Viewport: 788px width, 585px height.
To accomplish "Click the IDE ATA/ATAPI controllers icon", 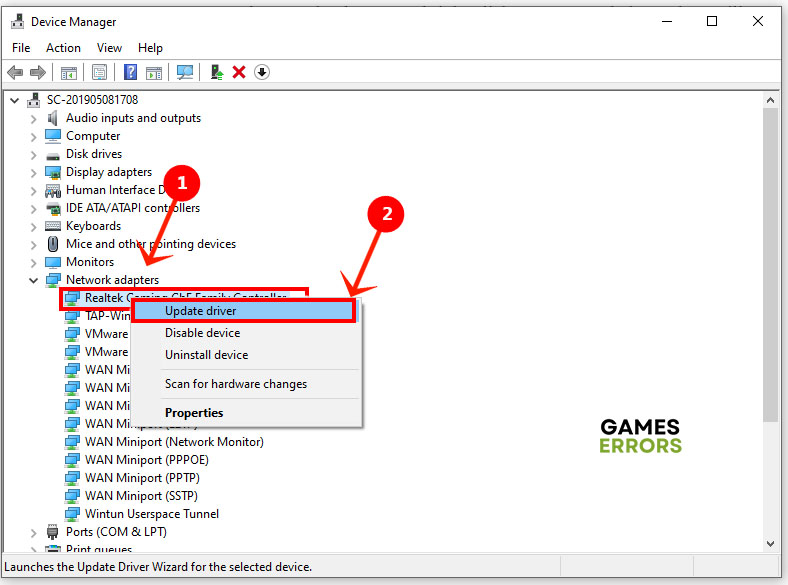I will pyautogui.click(x=53, y=208).
